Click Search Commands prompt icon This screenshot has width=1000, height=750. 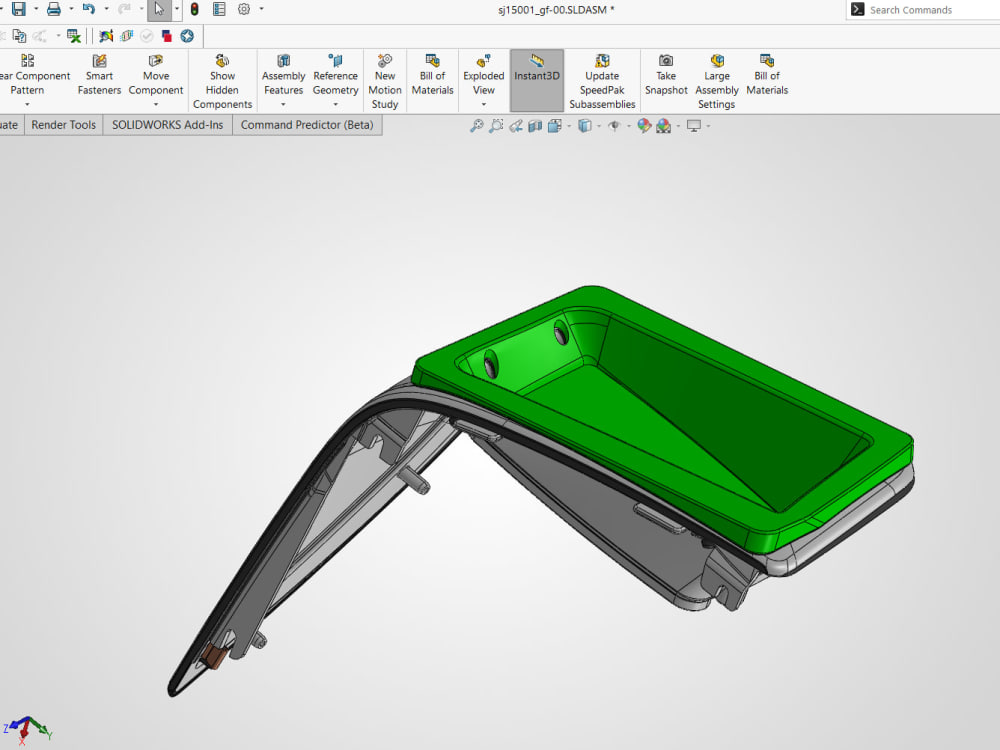point(858,10)
